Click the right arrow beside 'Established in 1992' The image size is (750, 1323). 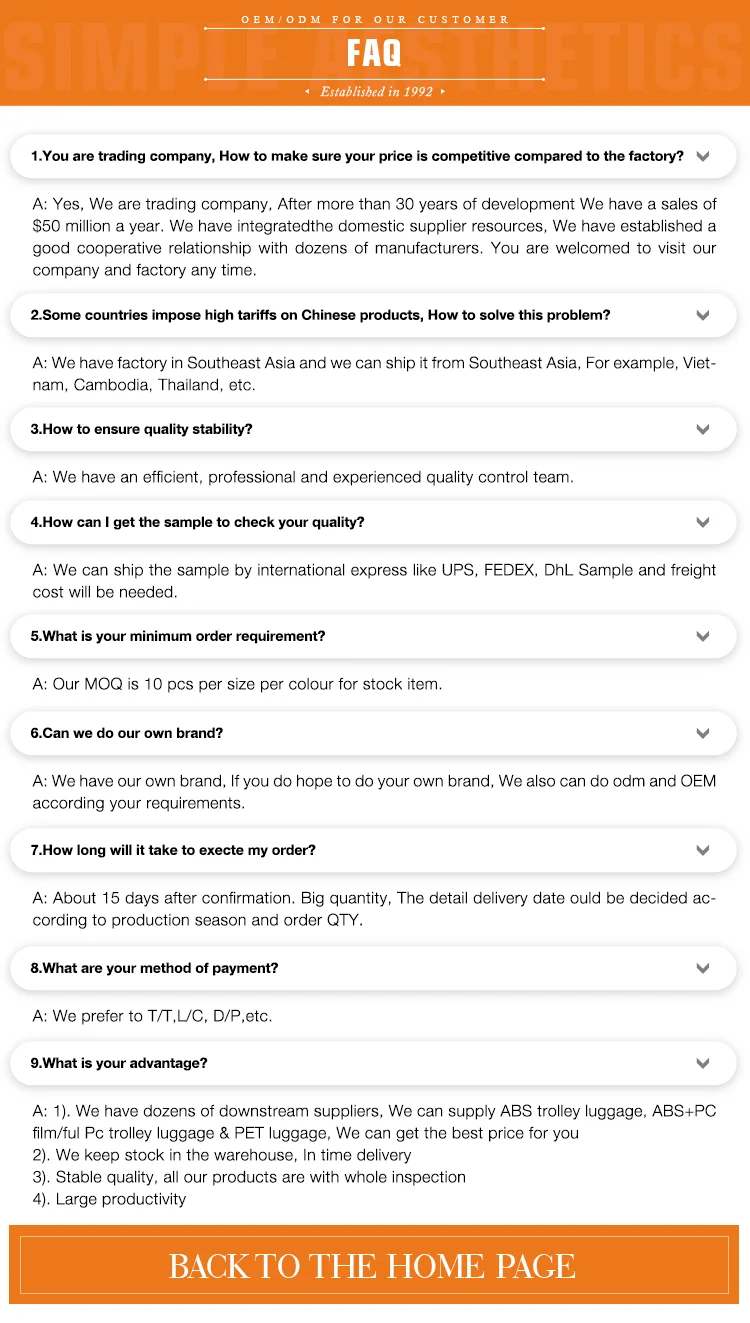[442, 92]
